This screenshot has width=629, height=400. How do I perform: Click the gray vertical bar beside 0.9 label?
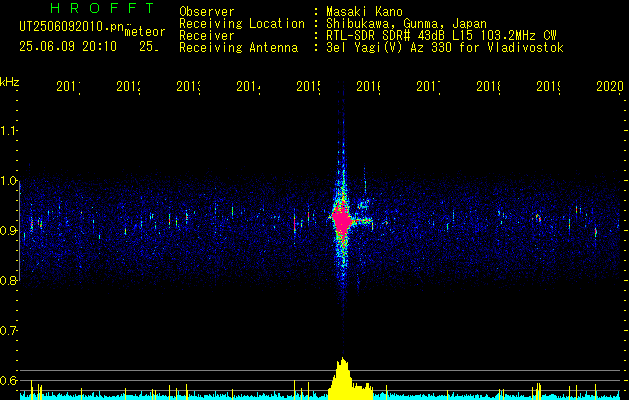(x=20, y=231)
